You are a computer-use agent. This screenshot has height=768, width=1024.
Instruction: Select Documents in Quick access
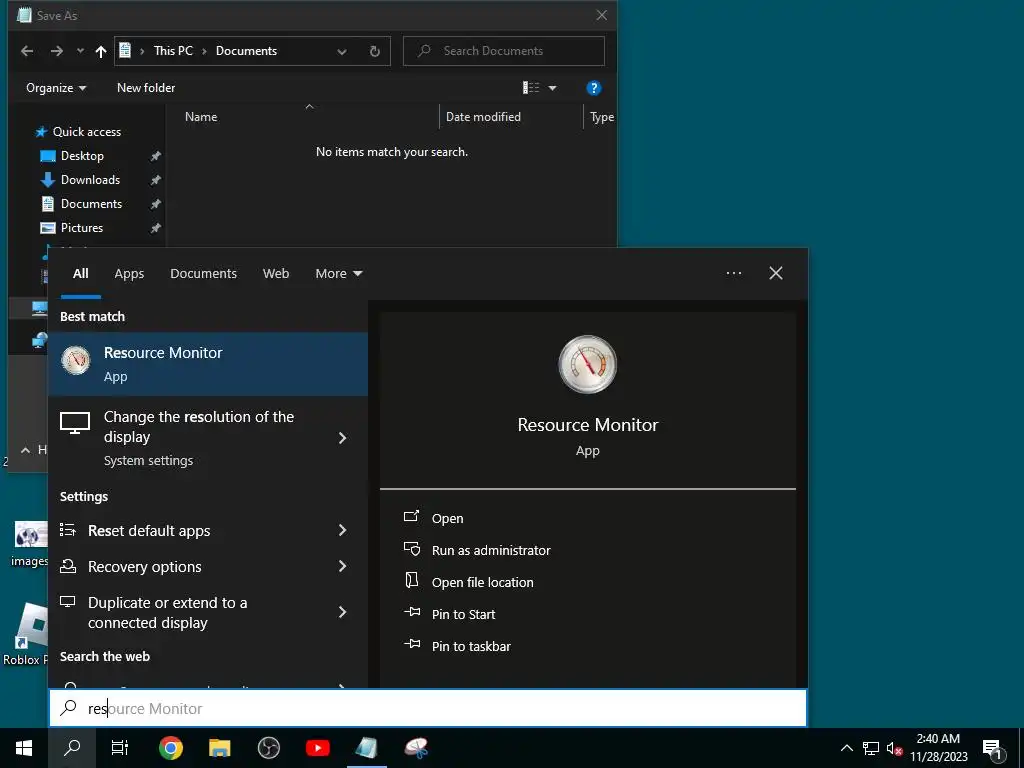pos(91,204)
